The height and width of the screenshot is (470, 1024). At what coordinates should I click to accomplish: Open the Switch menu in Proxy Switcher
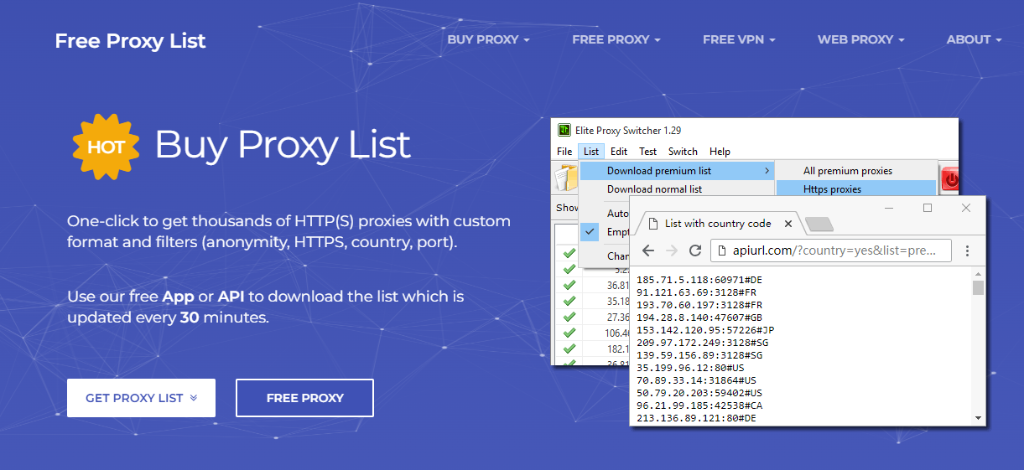tap(682, 151)
